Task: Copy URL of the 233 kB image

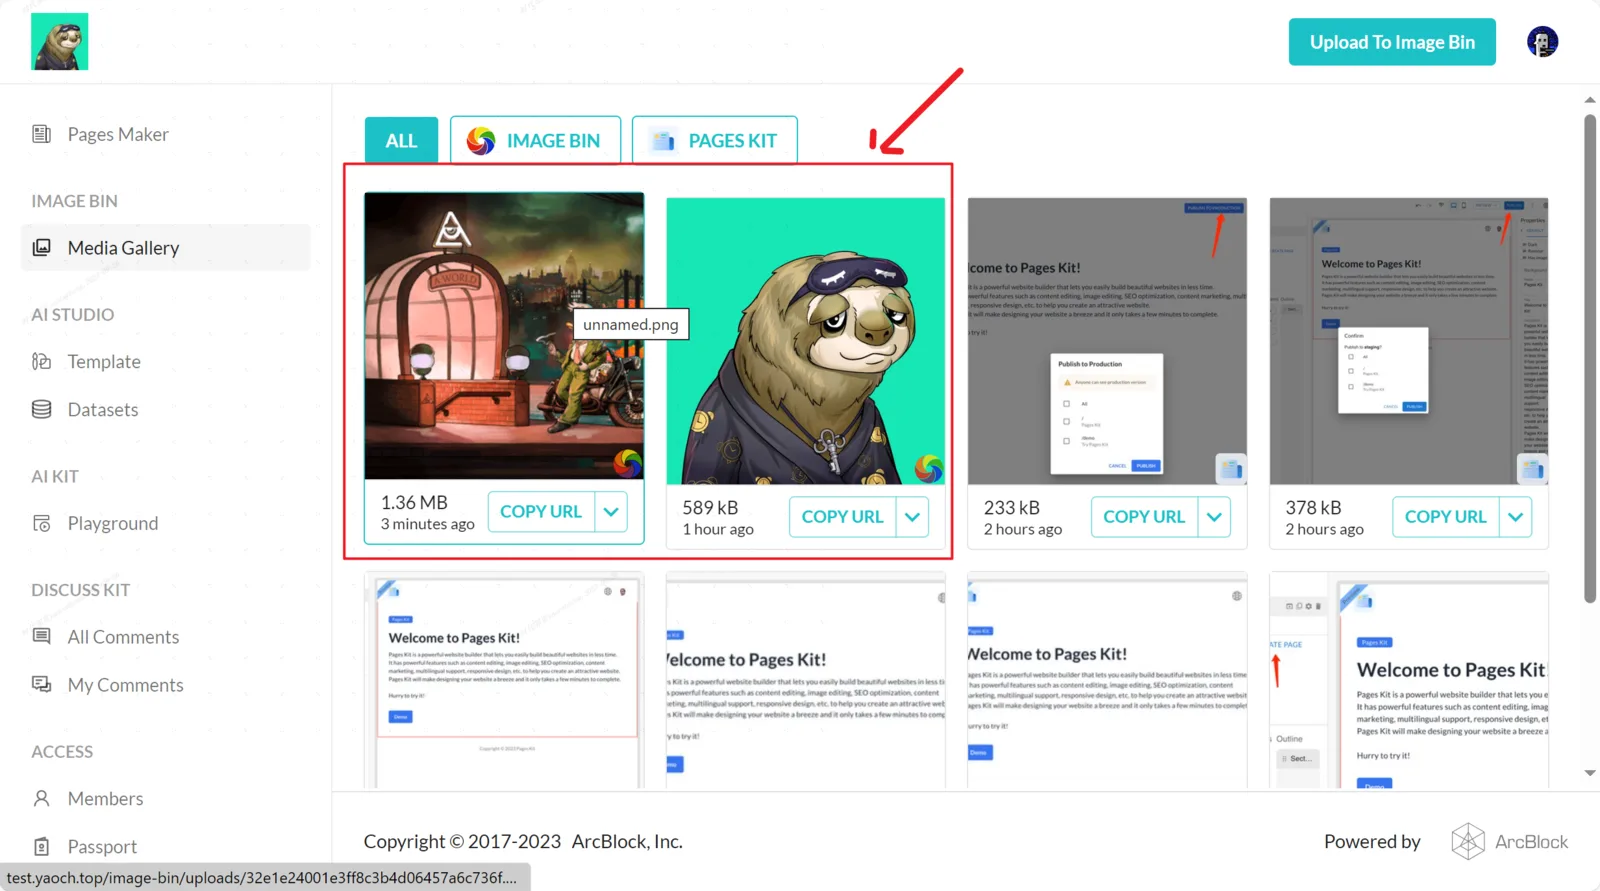Action: click(x=1144, y=517)
